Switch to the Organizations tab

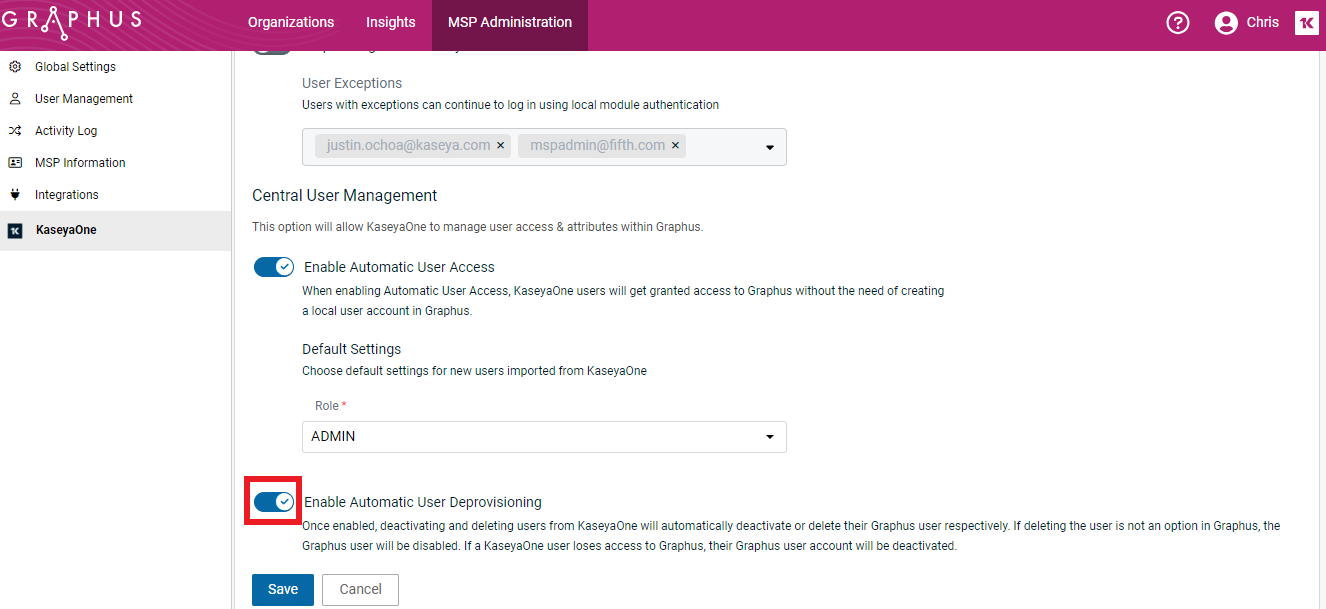tap(291, 22)
